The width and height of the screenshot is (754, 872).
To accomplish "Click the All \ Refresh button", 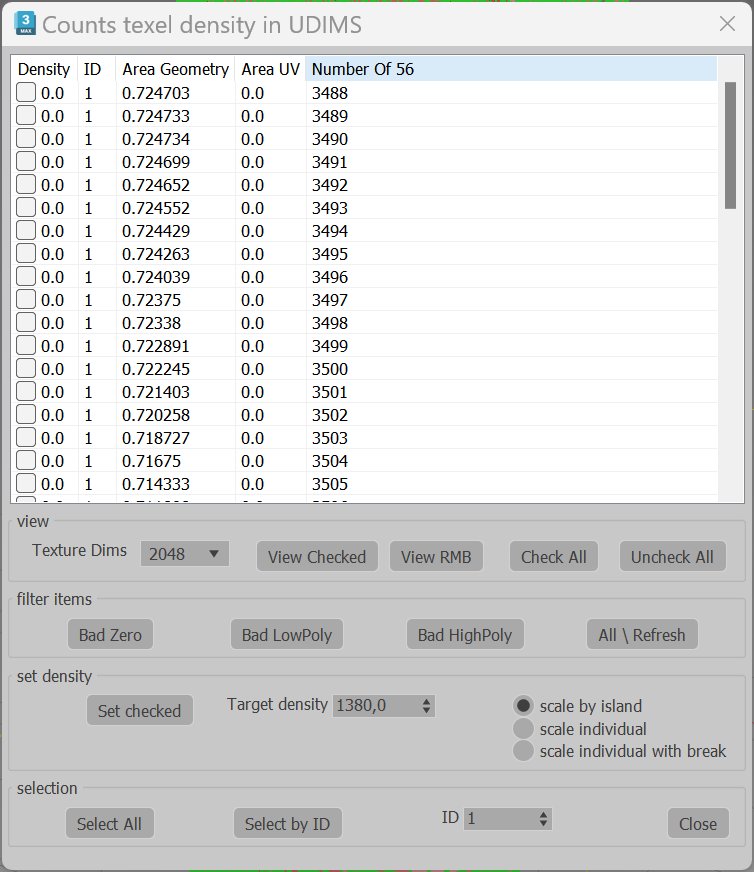I will pos(642,635).
